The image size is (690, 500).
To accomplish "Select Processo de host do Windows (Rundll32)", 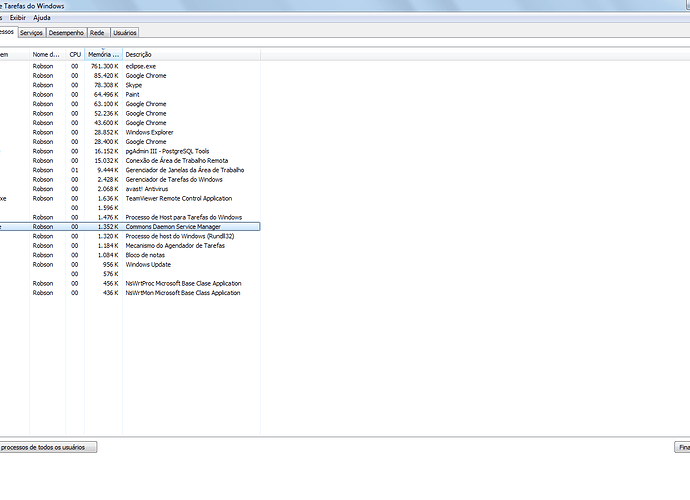I will pos(130,236).
